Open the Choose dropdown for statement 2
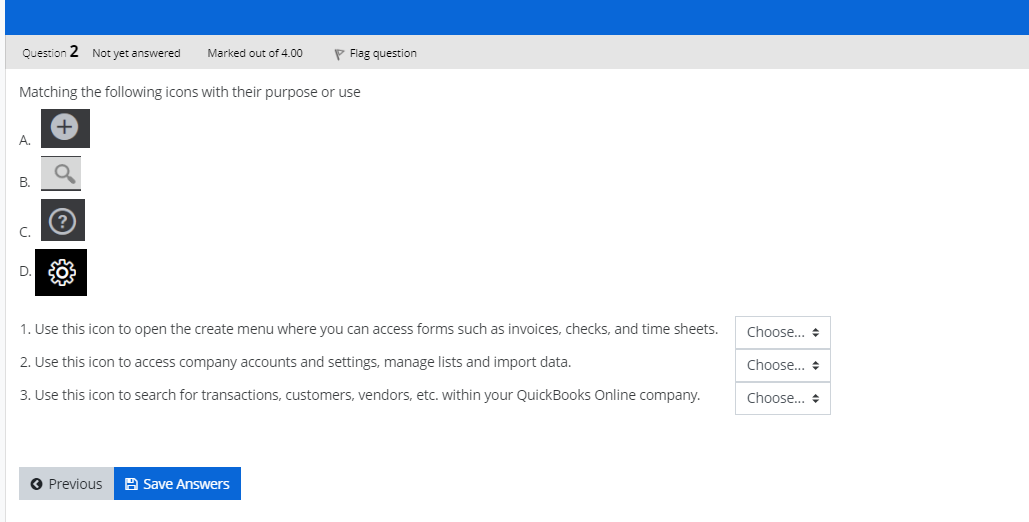Image resolution: width=1029 pixels, height=522 pixels. [x=782, y=365]
